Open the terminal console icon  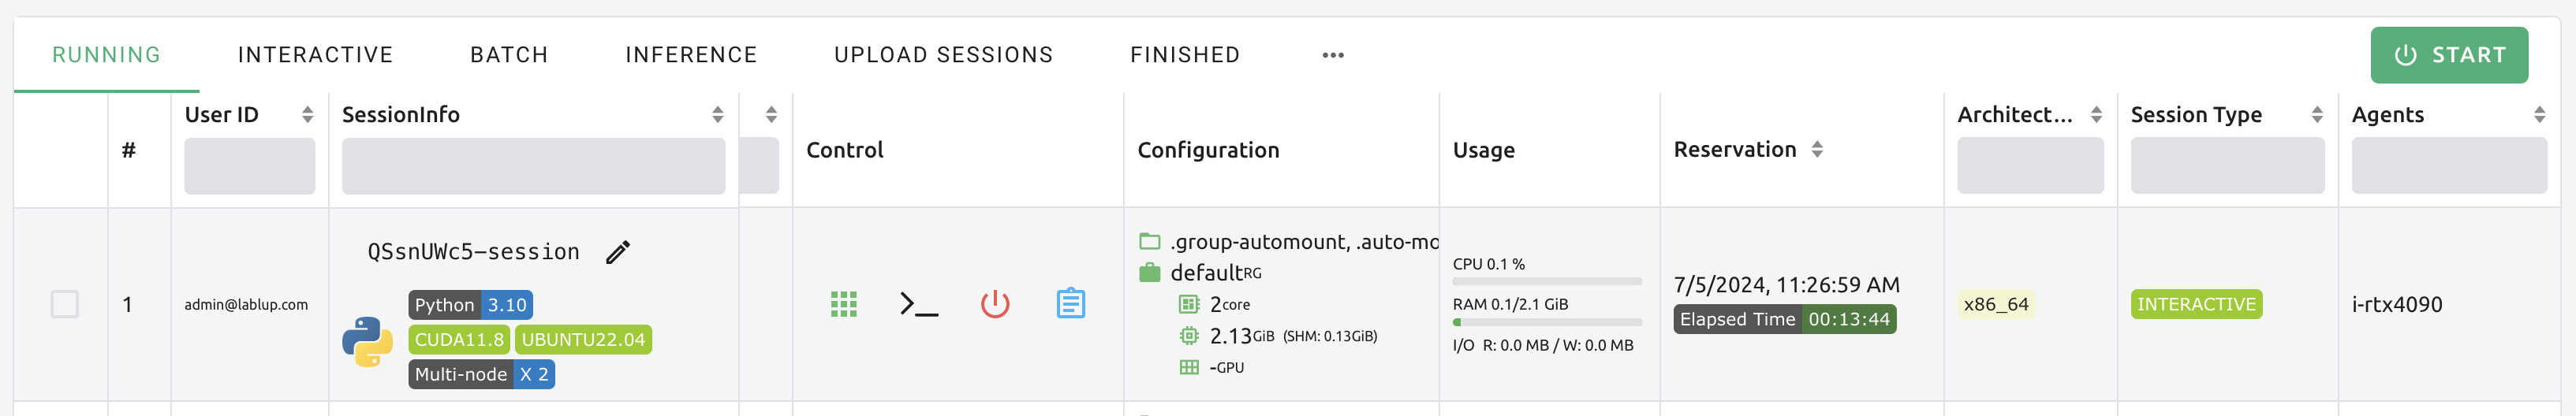[x=918, y=304]
